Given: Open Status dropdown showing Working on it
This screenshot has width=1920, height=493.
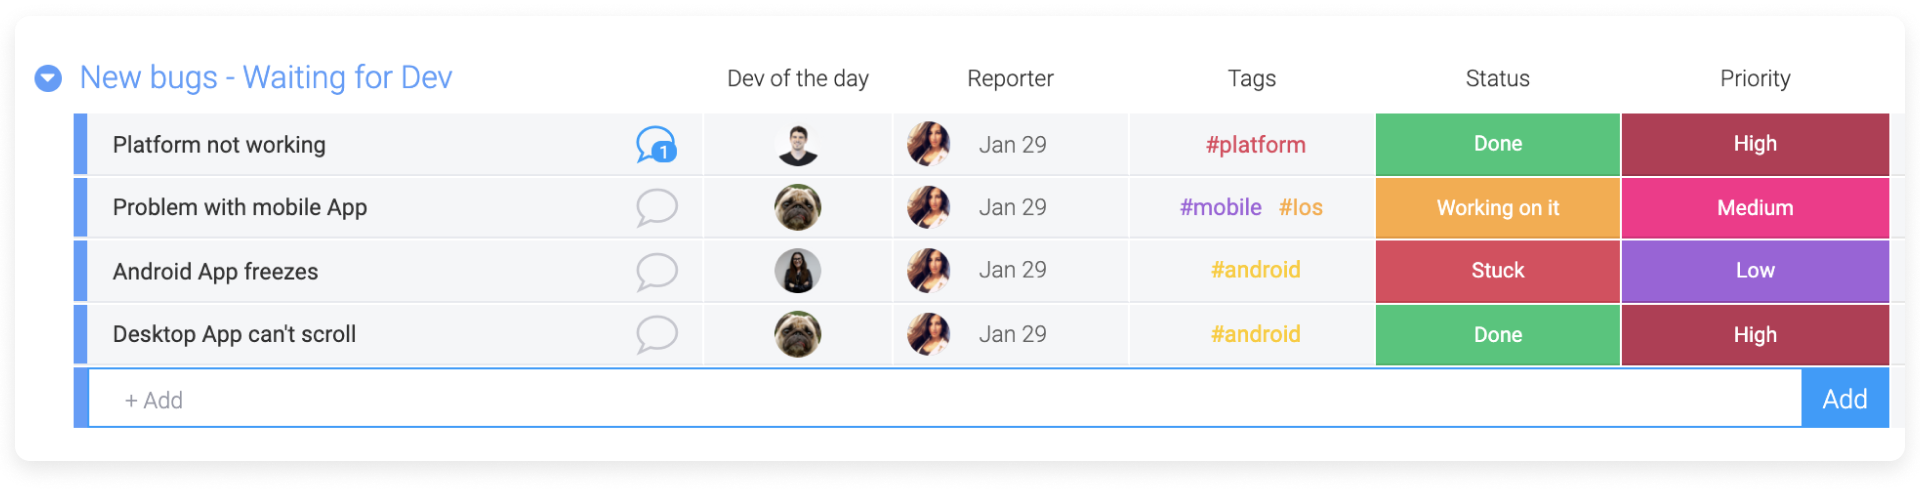Looking at the screenshot, I should click(1497, 208).
